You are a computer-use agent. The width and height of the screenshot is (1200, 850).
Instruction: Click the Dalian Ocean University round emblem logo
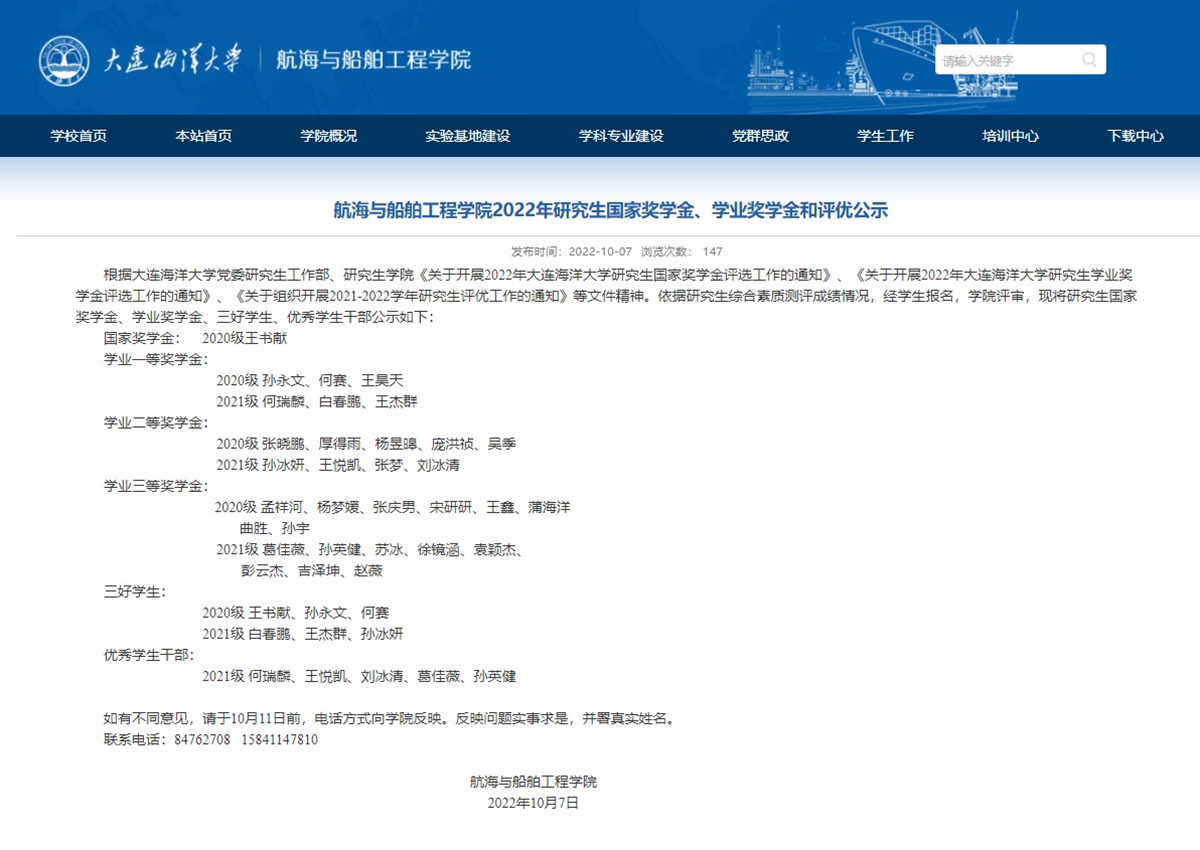[64, 60]
